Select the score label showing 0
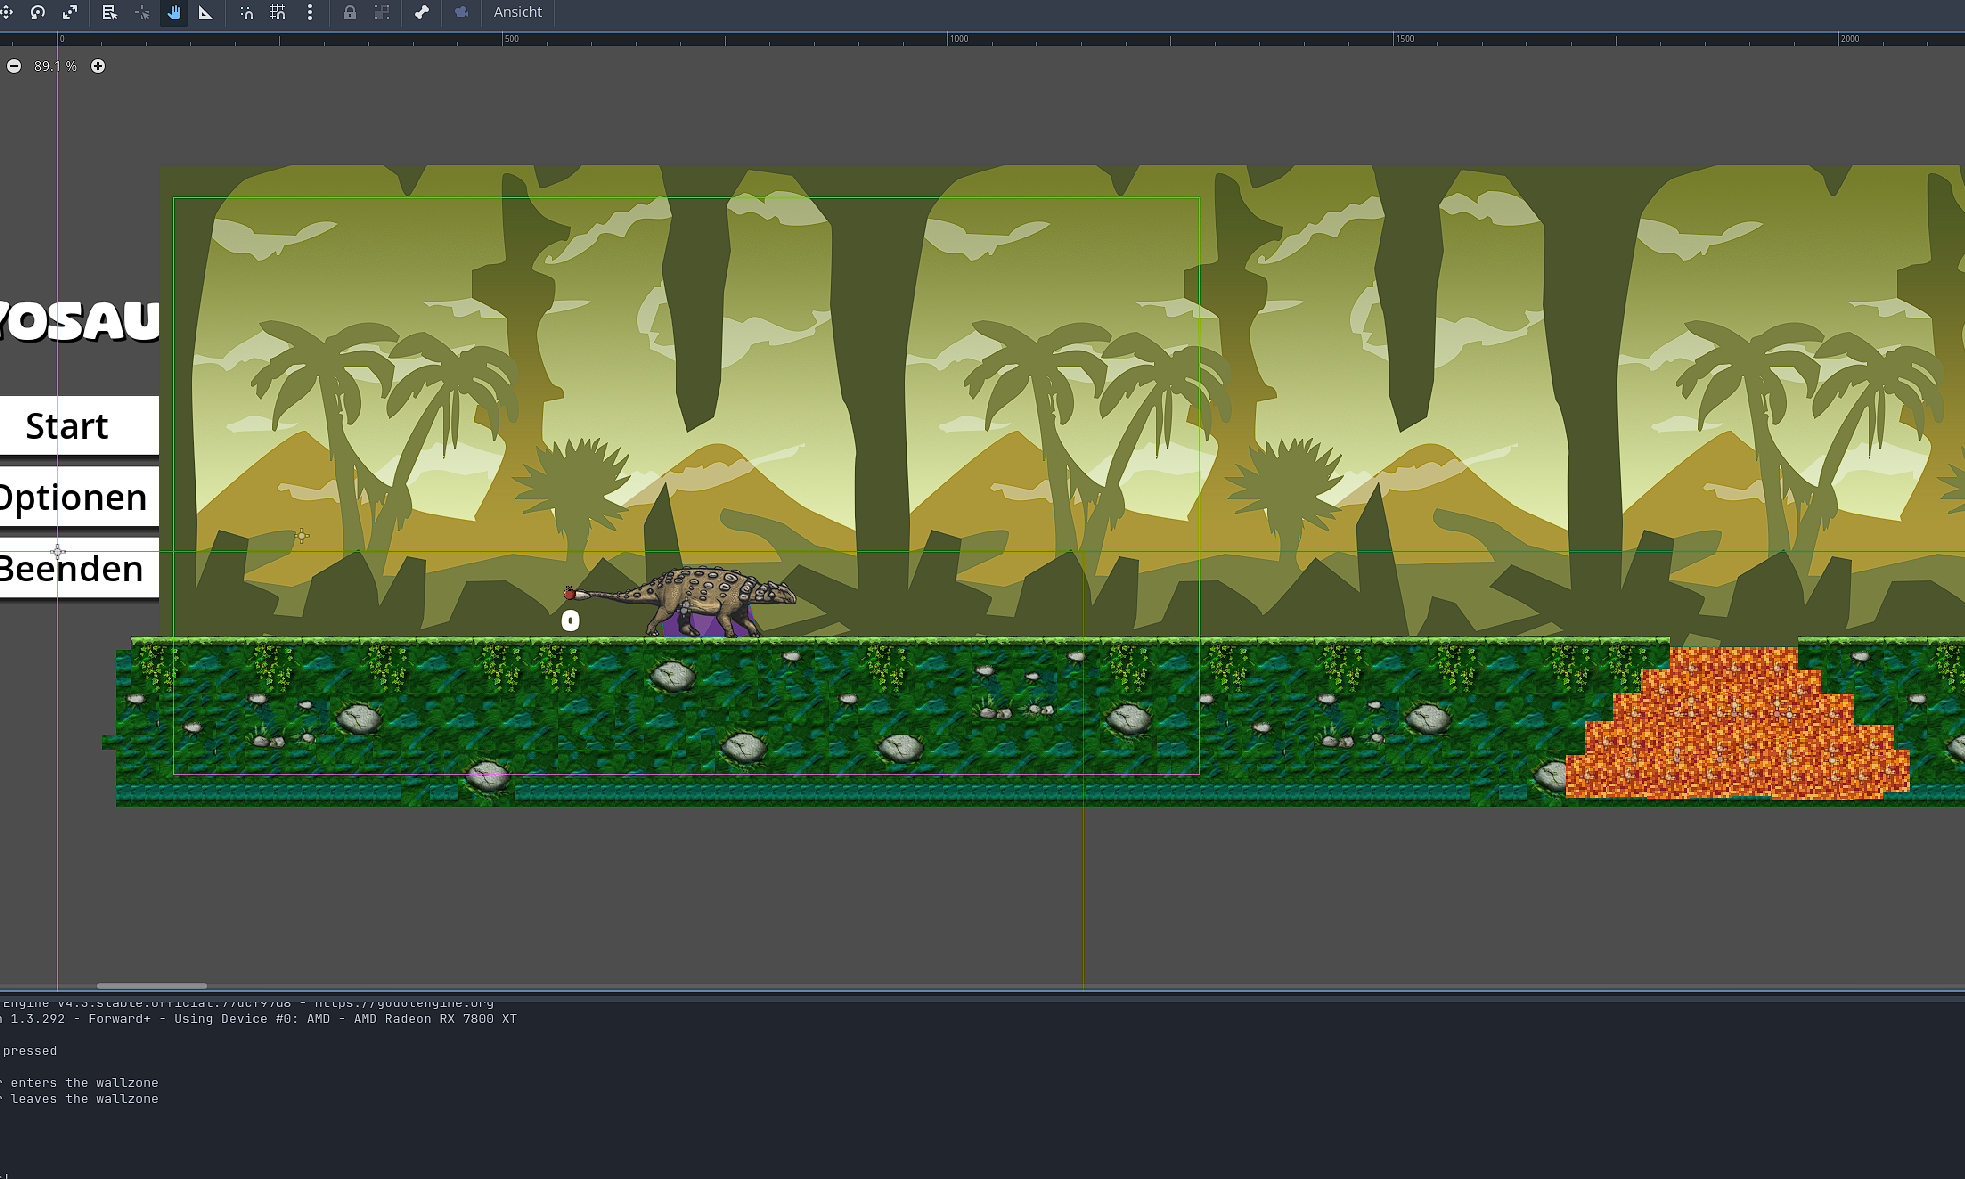Screen dimensions: 1965x1179 [570, 621]
